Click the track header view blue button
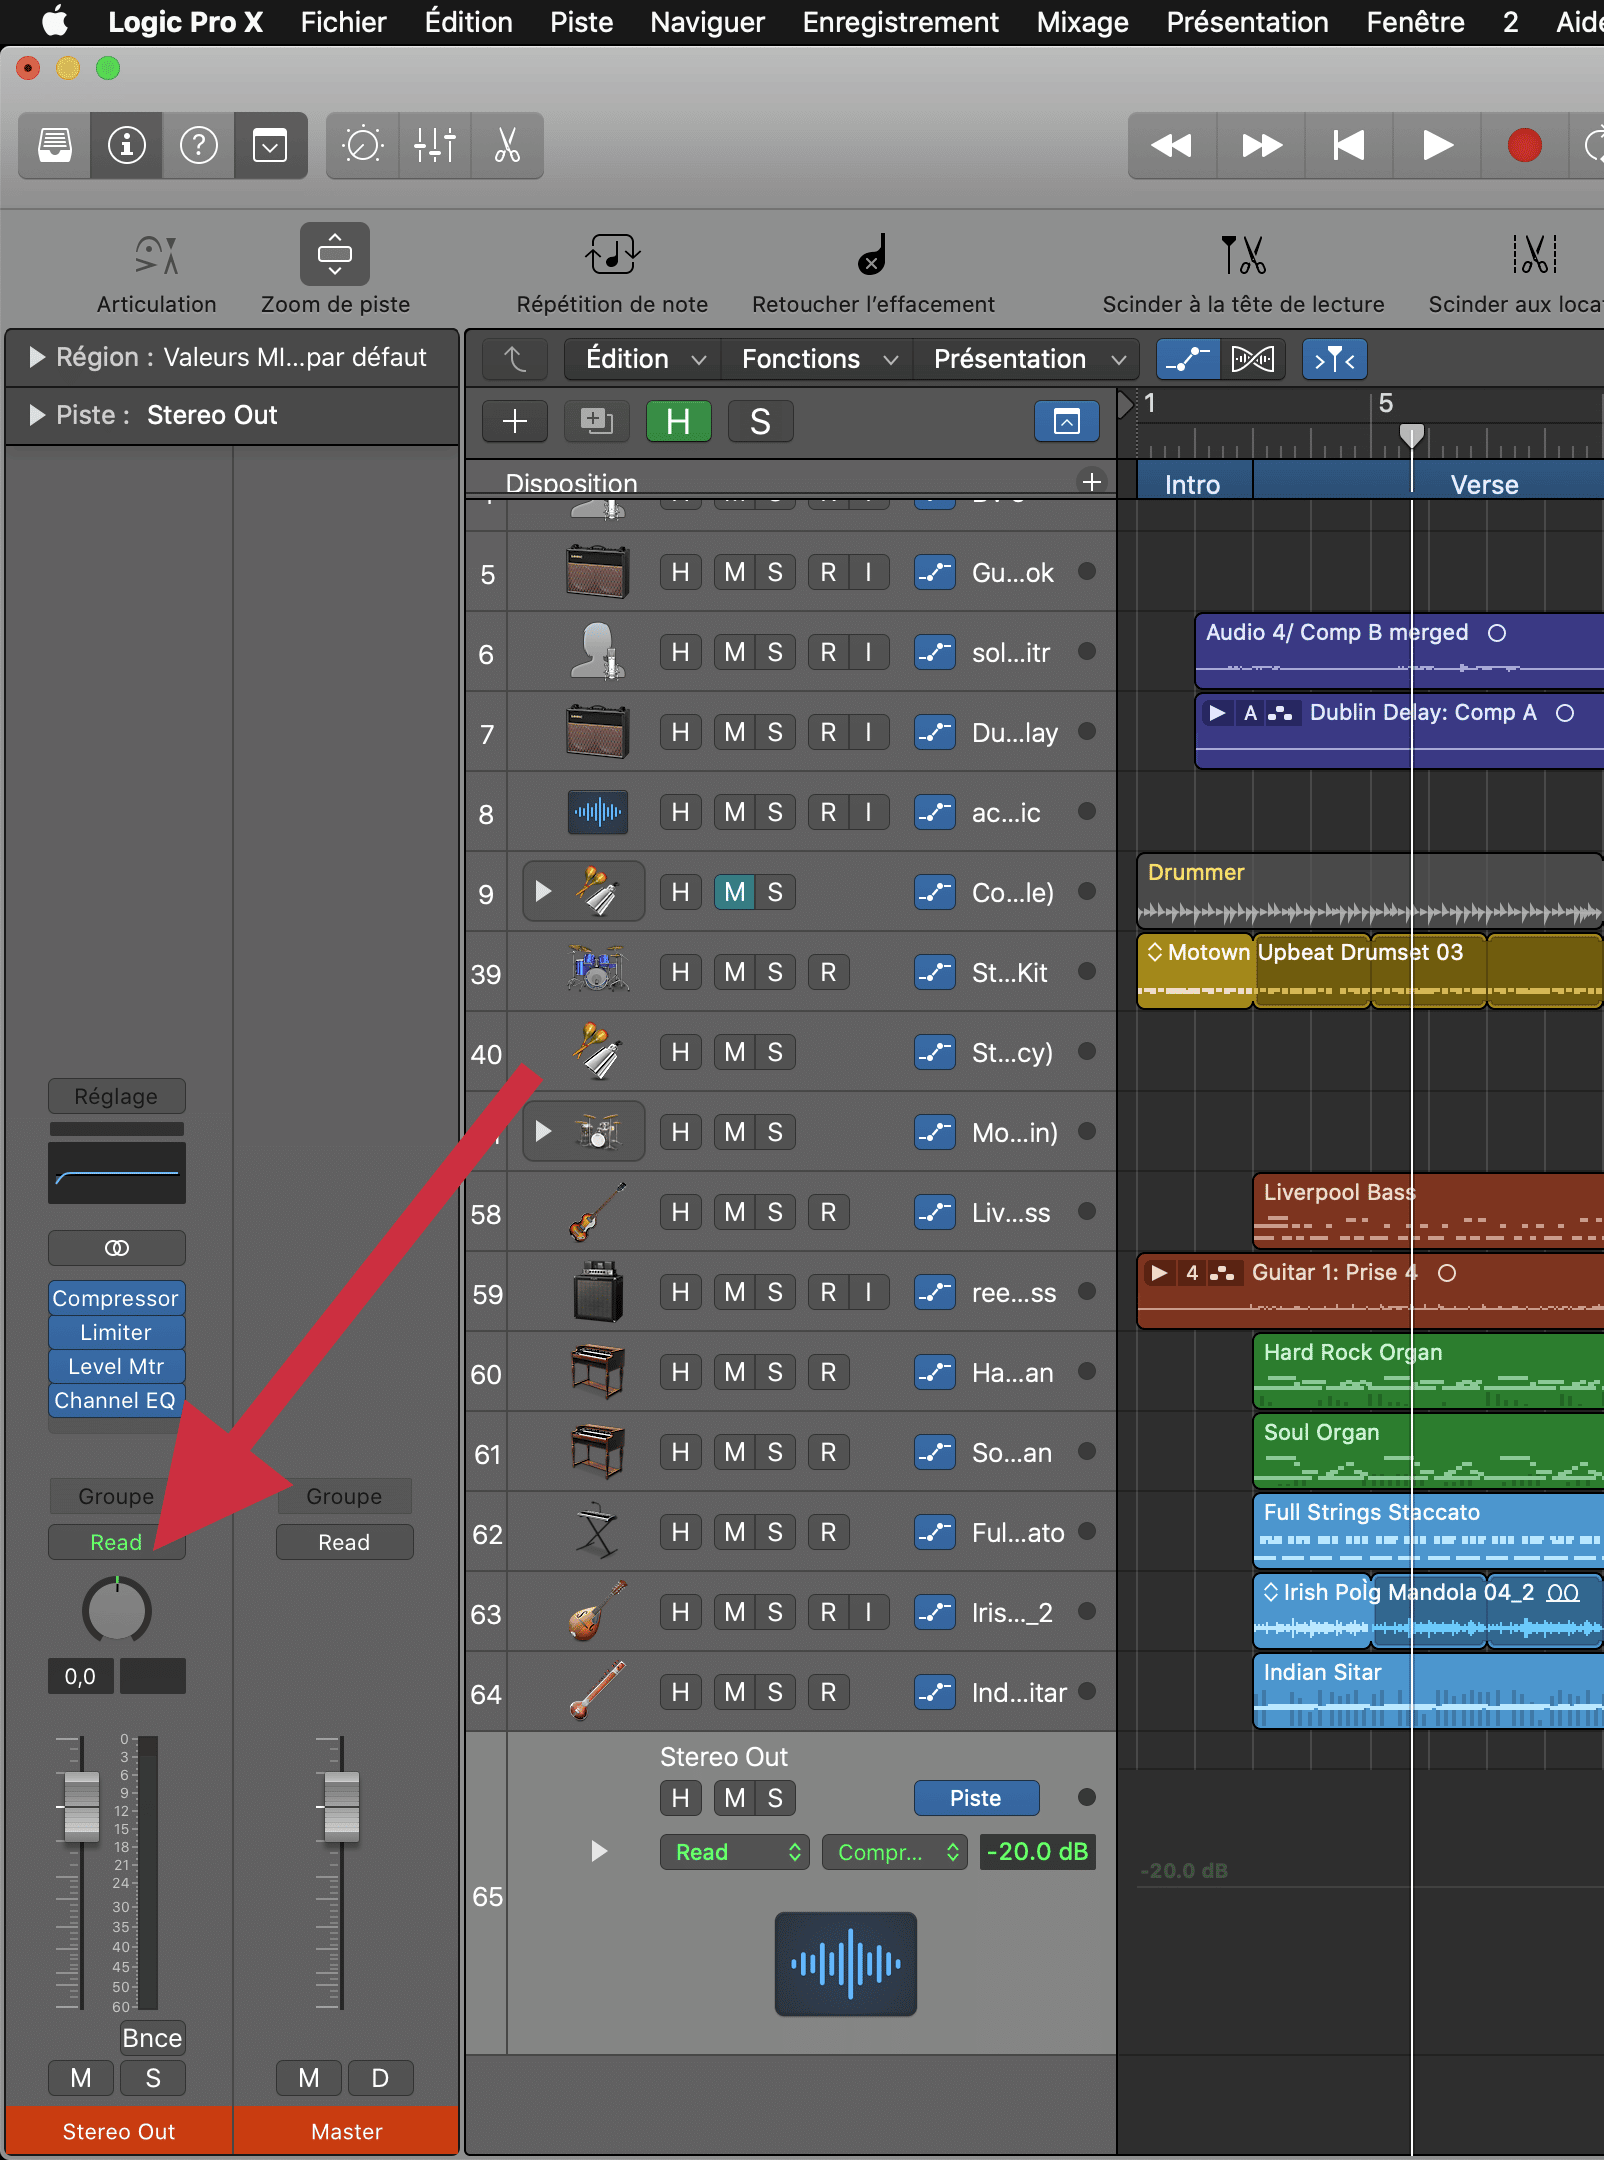The image size is (1604, 2160). click(x=1066, y=421)
